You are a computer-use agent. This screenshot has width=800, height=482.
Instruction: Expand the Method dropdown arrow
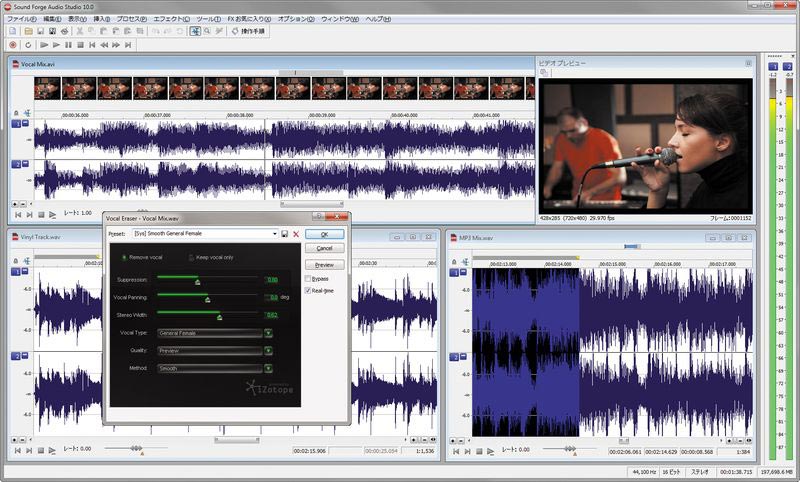(268, 368)
